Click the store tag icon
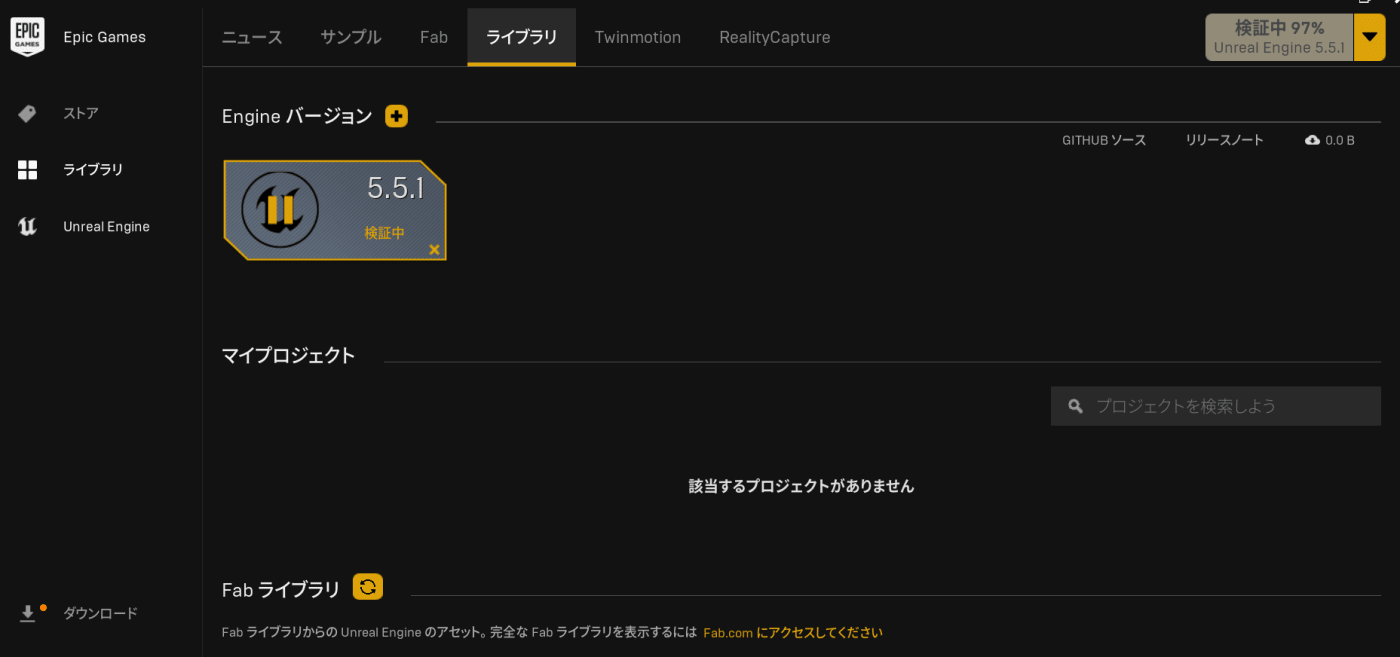 tap(27, 114)
